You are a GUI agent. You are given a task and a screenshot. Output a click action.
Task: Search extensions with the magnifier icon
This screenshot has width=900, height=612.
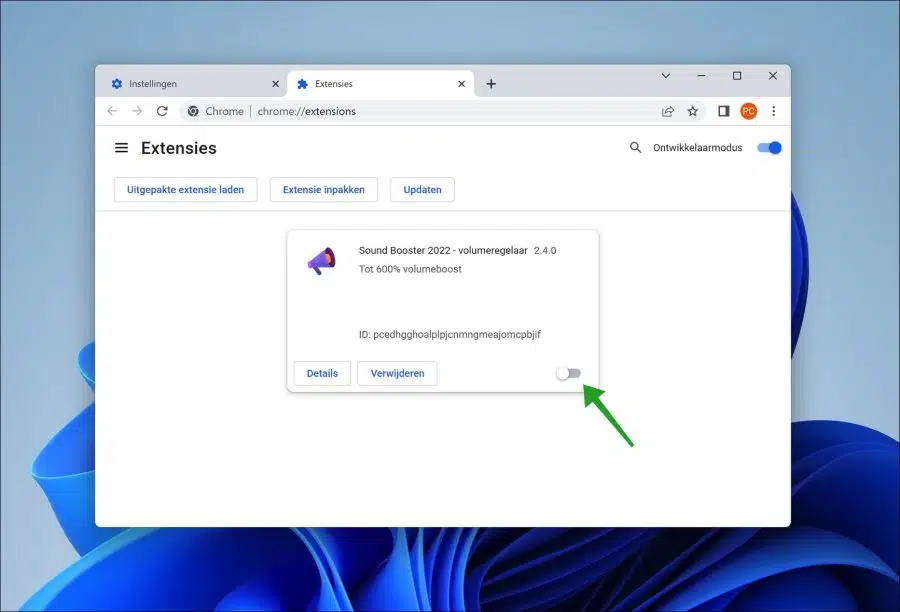(635, 148)
